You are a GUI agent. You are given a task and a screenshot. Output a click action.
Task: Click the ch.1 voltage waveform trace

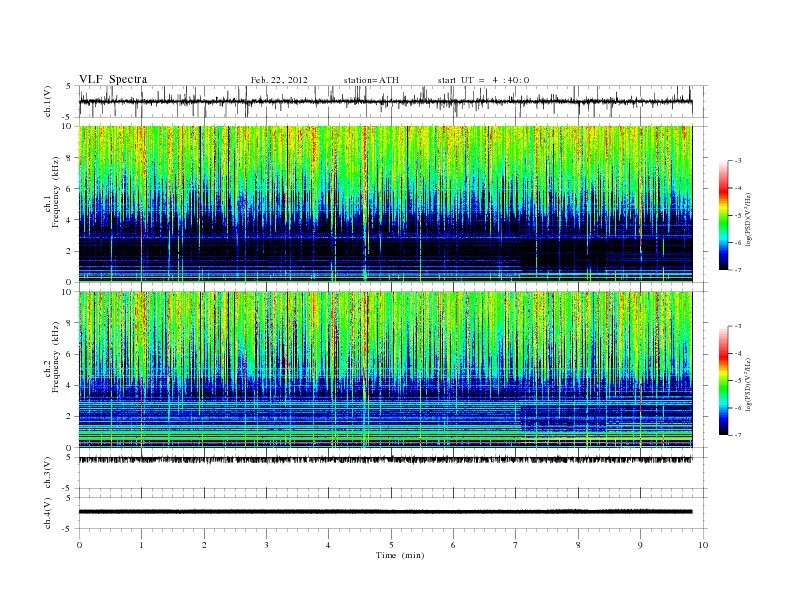385,101
